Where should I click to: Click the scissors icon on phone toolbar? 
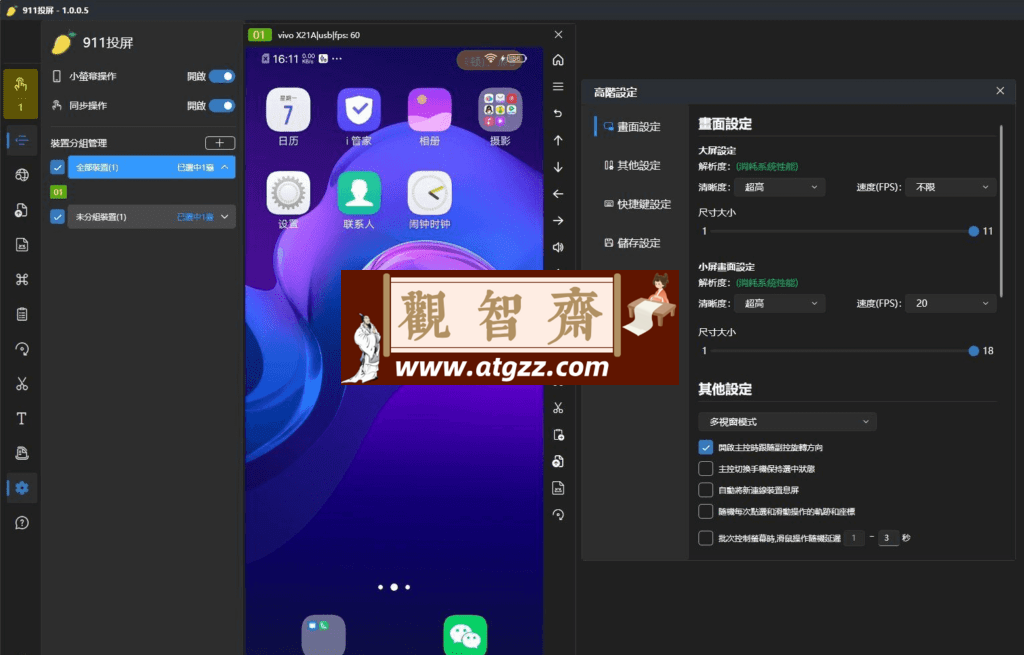[558, 408]
